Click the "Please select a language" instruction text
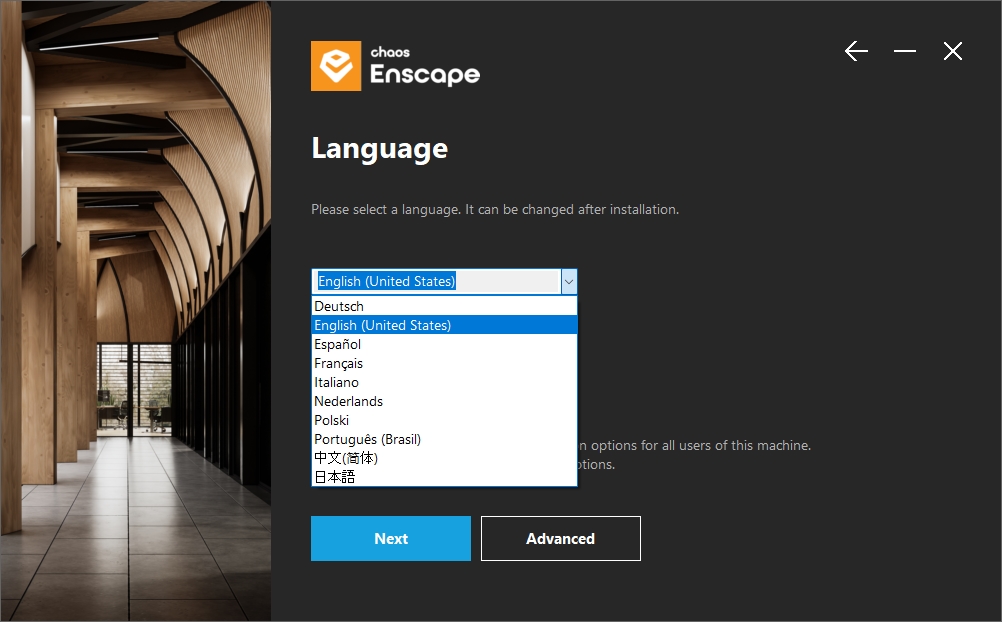This screenshot has width=1002, height=622. pyautogui.click(x=495, y=210)
